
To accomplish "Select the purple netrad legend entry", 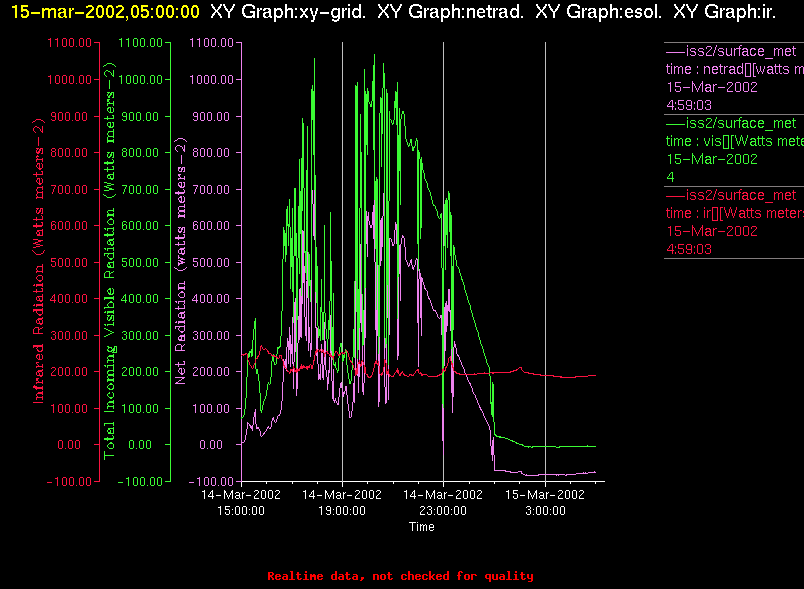I will pyautogui.click(x=734, y=78).
